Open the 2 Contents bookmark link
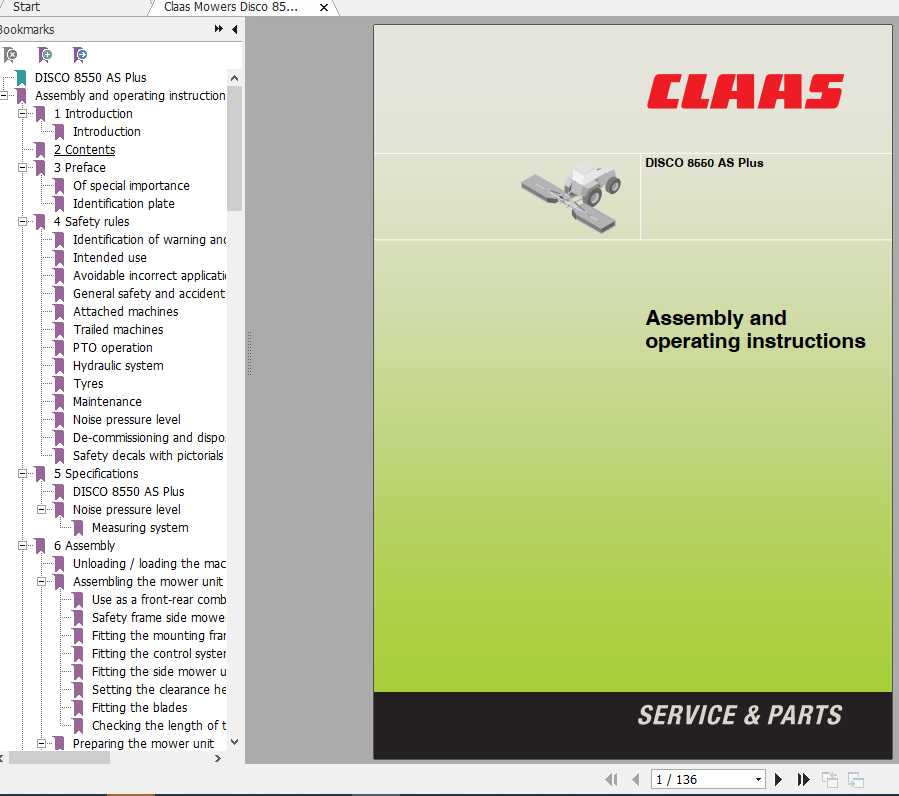Image resolution: width=899 pixels, height=796 pixels. [83, 149]
